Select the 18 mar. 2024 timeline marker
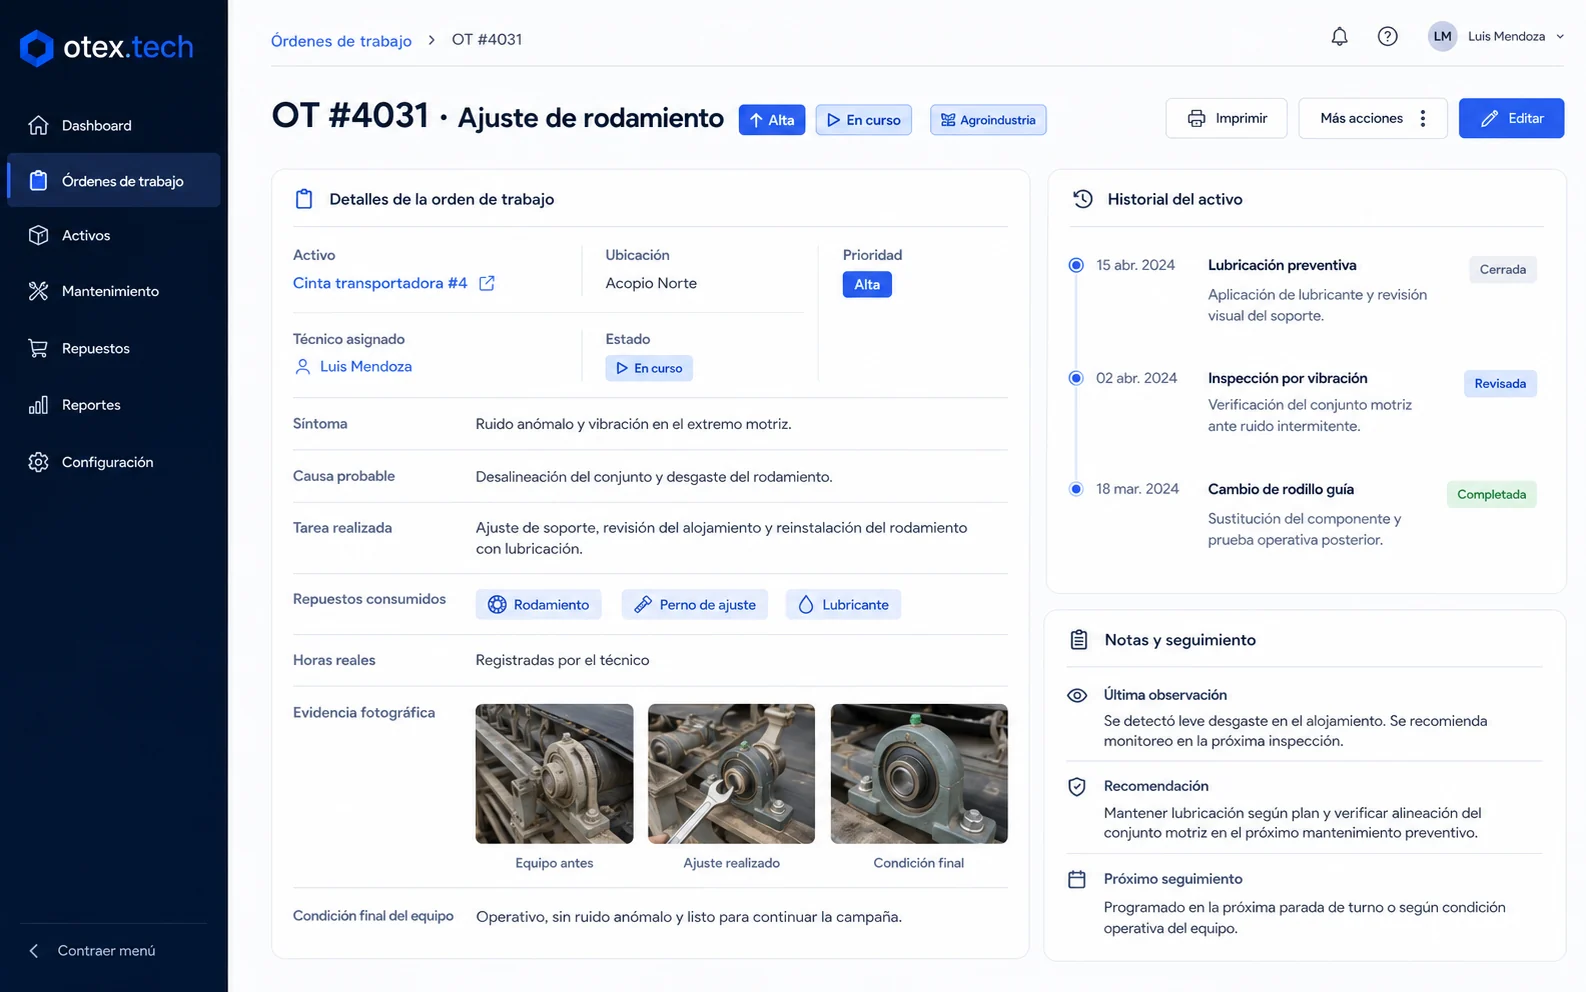 coord(1076,489)
